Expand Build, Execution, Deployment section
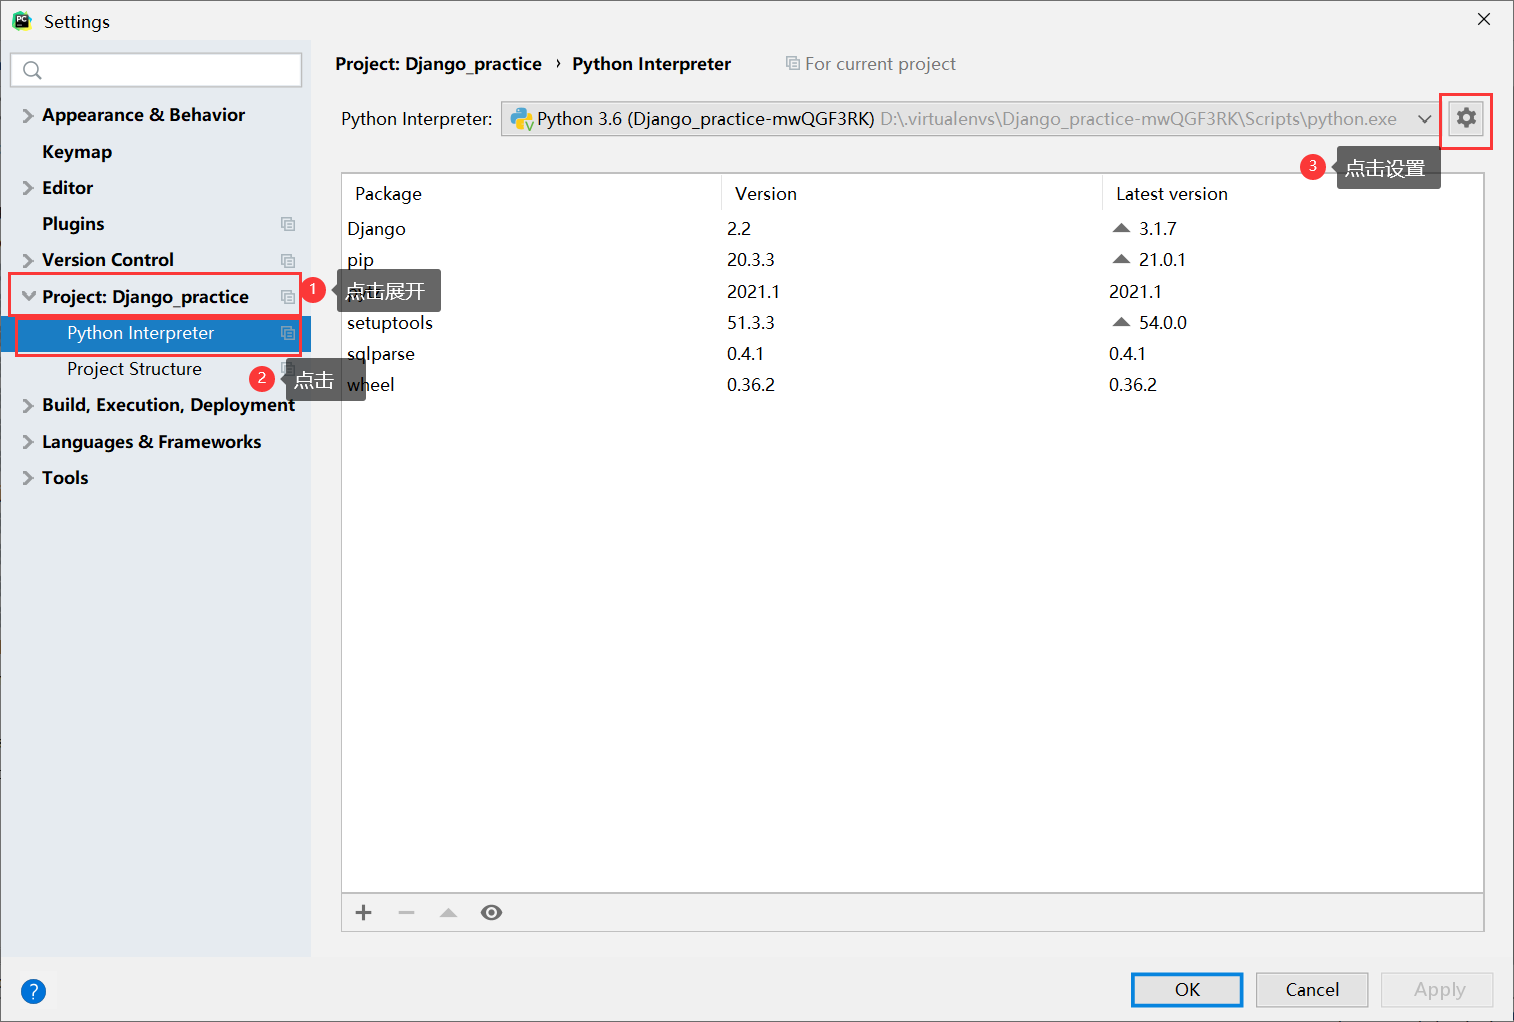This screenshot has height=1022, width=1514. 28,406
